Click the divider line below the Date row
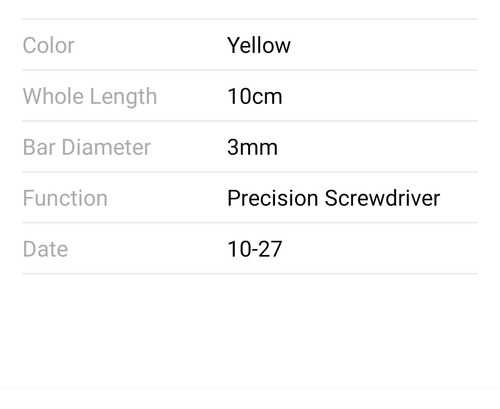Viewport: 500px width, 409px height. click(x=250, y=274)
